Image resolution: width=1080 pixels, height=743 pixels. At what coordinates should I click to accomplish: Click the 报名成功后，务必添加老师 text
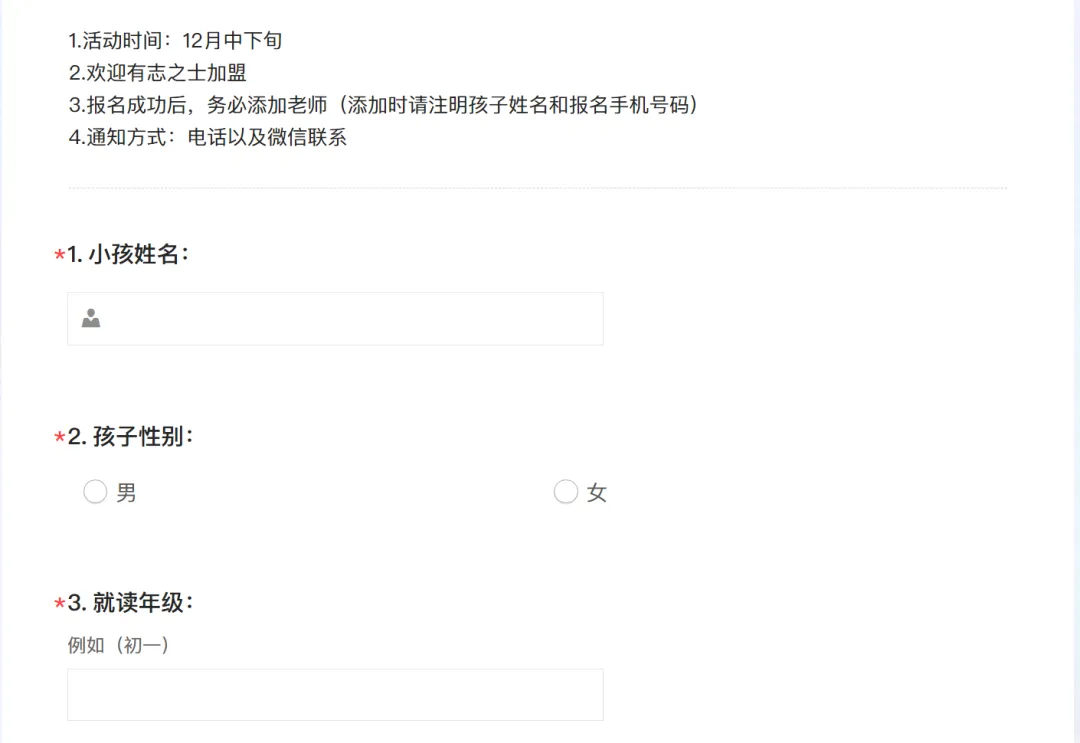tap(200, 105)
